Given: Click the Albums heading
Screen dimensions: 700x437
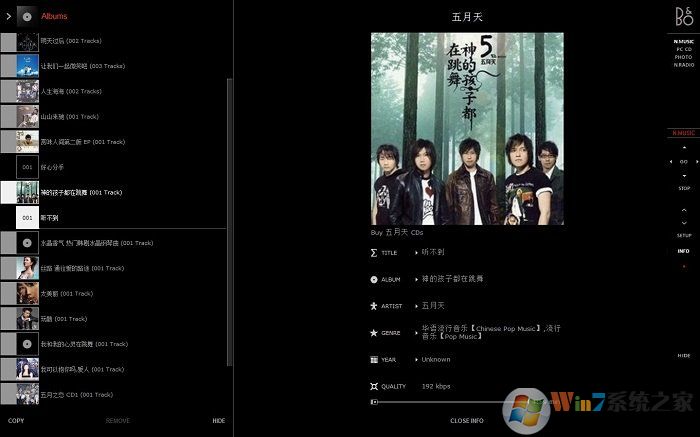Looking at the screenshot, I should tap(54, 16).
